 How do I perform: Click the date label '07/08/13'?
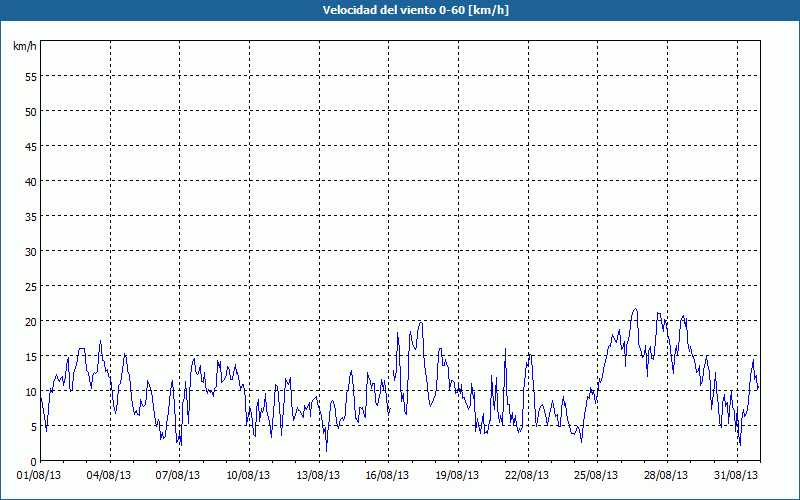tap(178, 475)
